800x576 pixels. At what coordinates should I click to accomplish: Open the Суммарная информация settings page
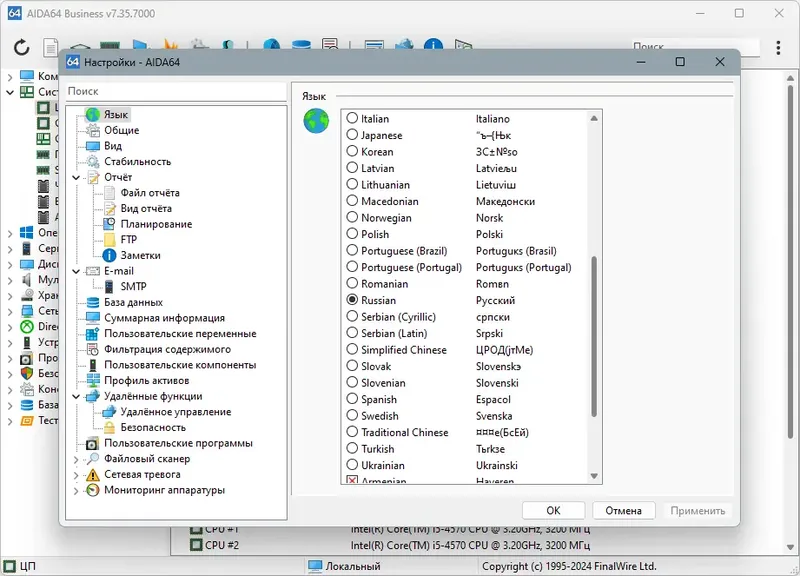pyautogui.click(x=164, y=318)
